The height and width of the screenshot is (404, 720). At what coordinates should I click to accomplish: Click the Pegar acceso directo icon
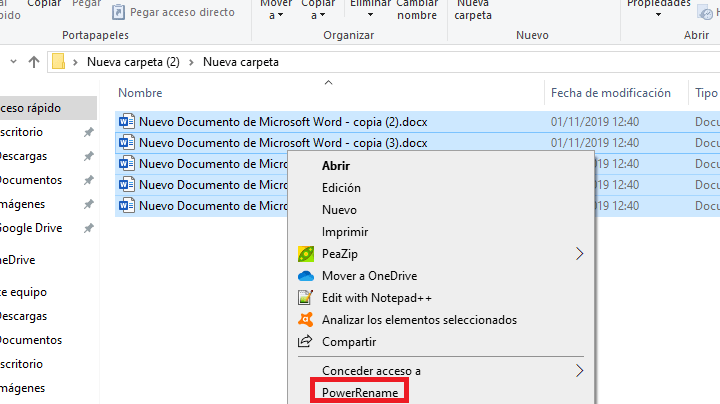coord(120,13)
